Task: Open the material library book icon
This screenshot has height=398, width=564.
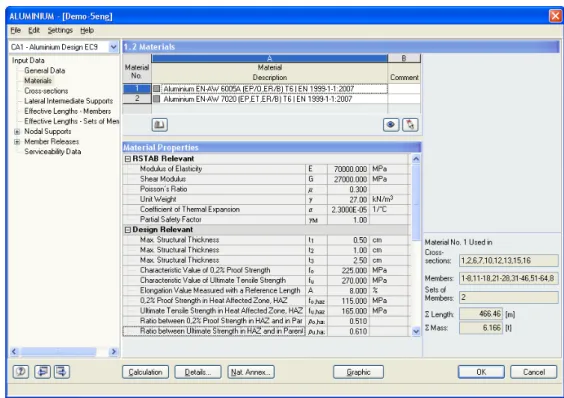Action: [x=159, y=125]
